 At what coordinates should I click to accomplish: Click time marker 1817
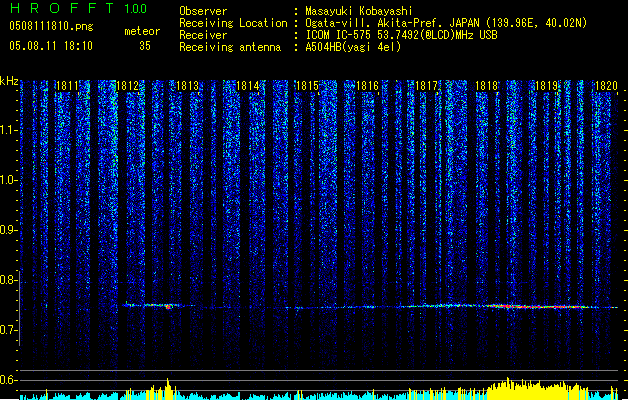point(426,86)
